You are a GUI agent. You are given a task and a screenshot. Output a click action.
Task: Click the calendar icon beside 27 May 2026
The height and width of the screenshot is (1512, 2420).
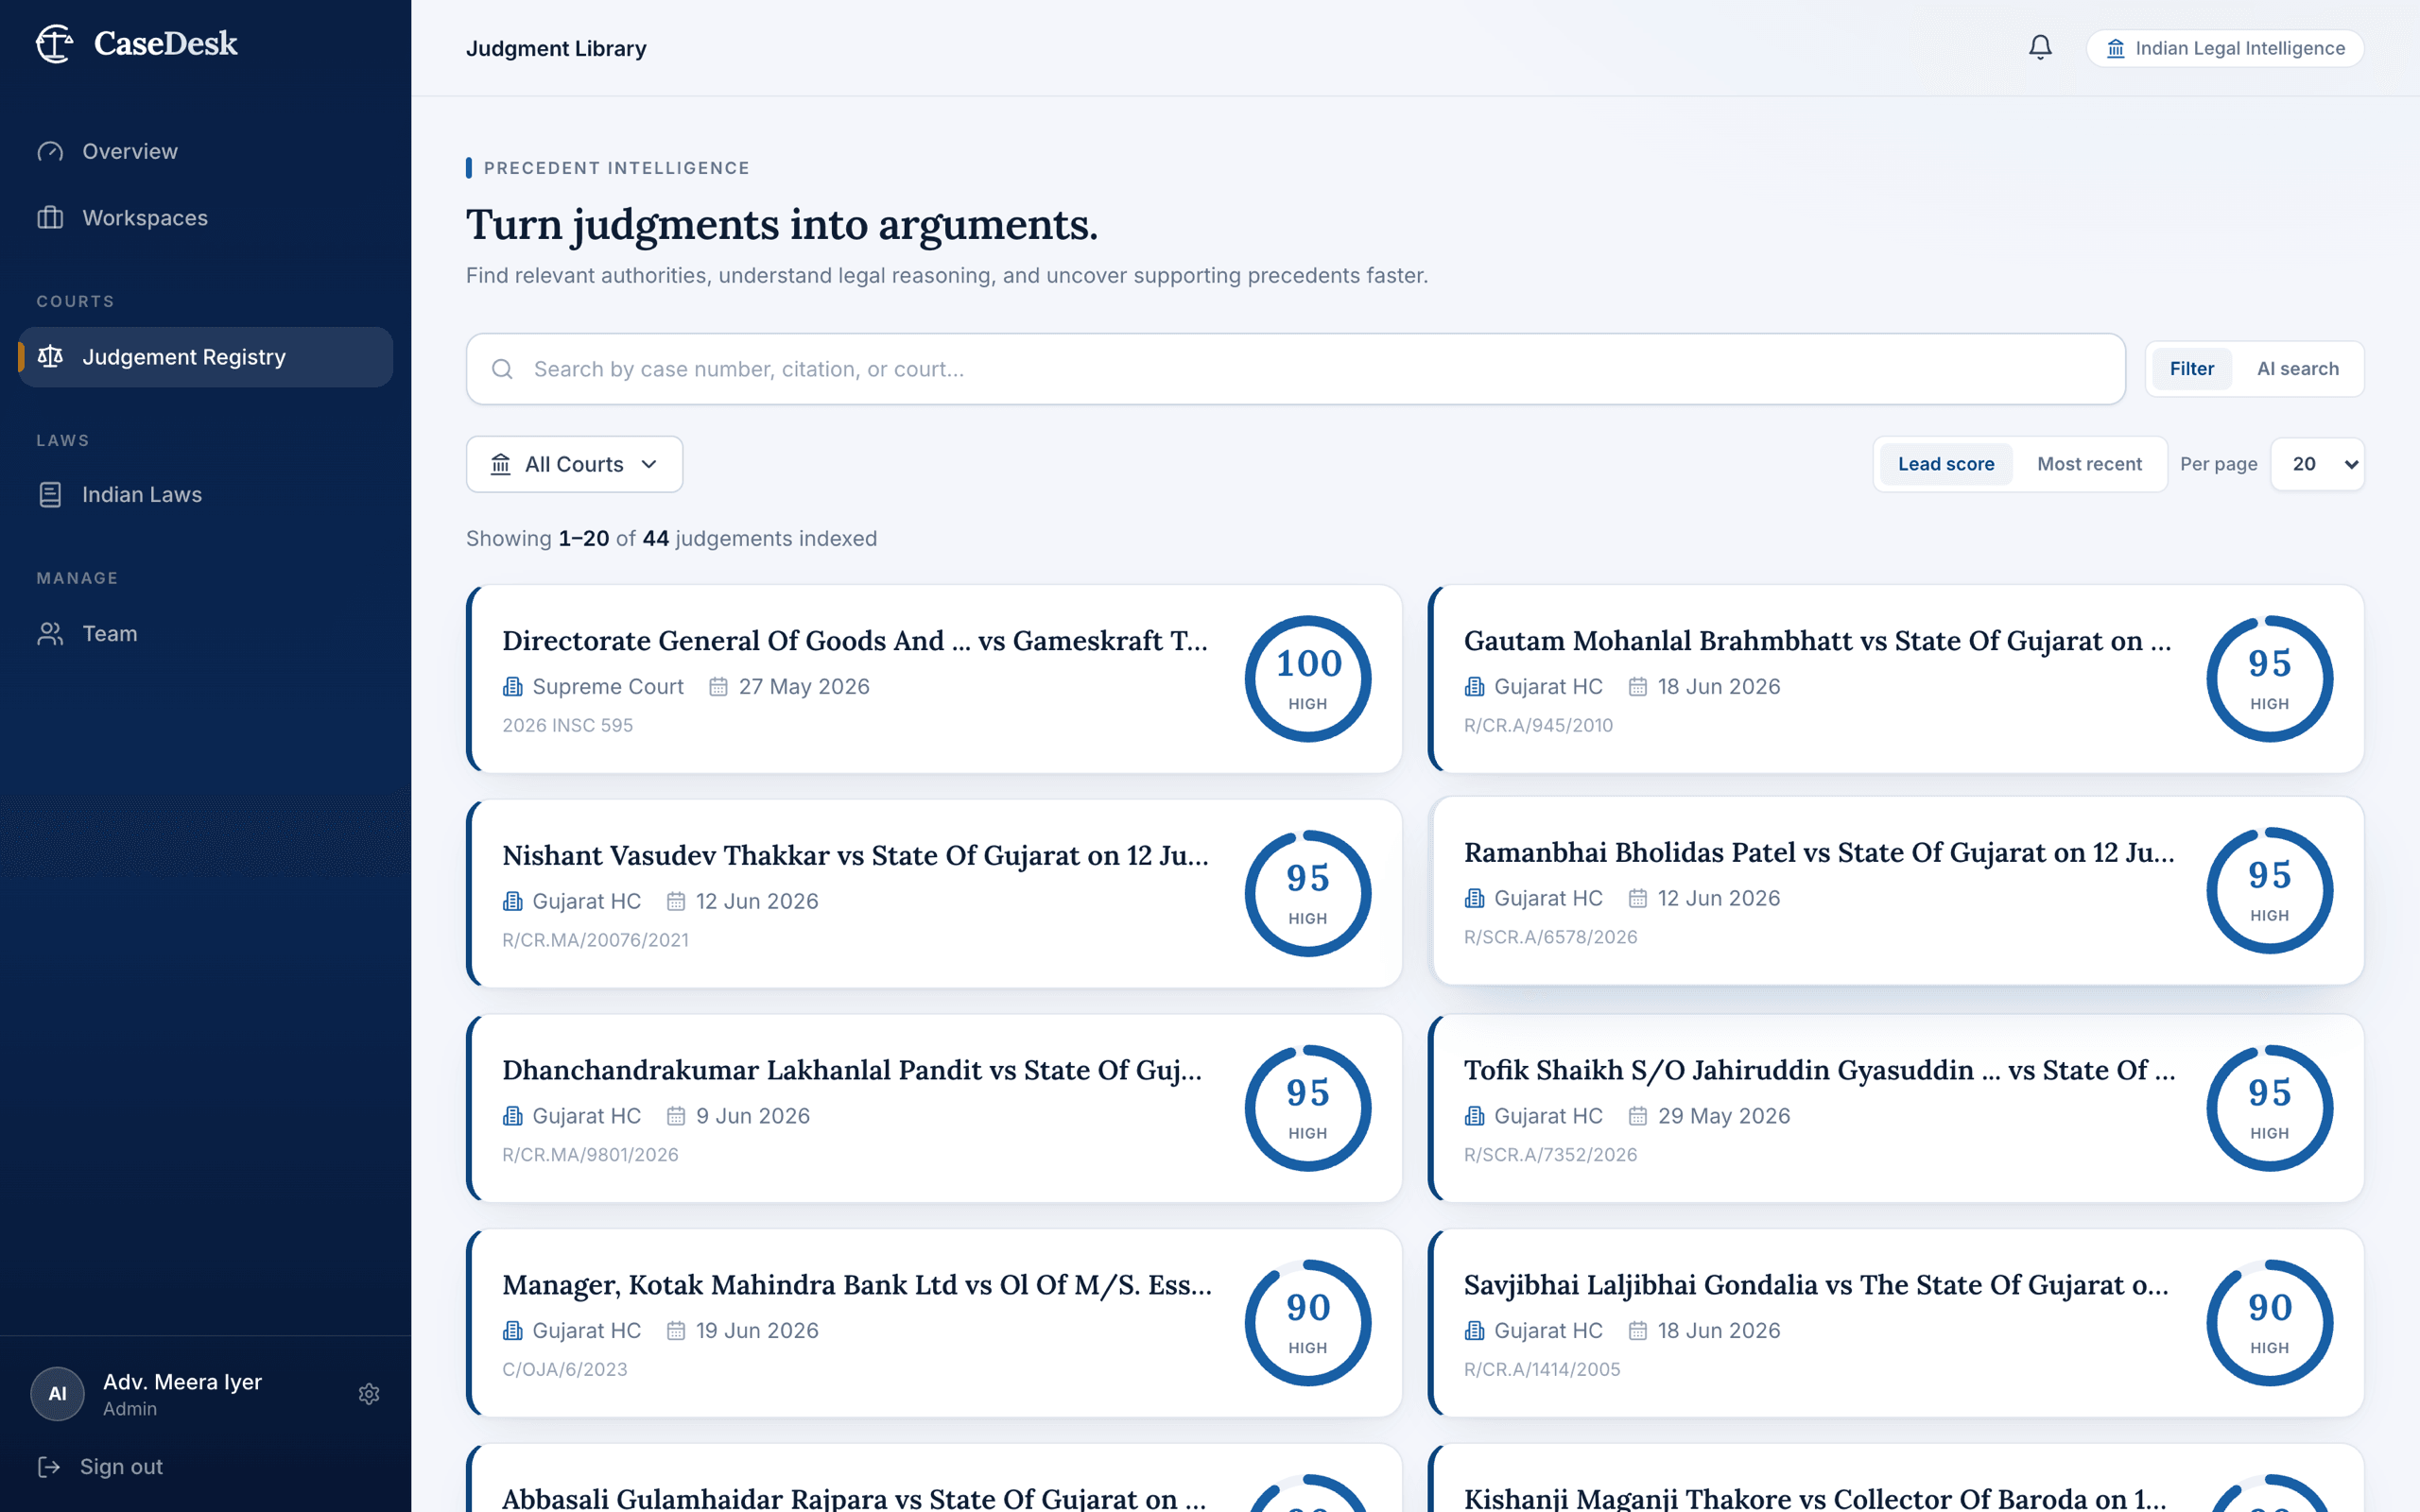pyautogui.click(x=718, y=686)
